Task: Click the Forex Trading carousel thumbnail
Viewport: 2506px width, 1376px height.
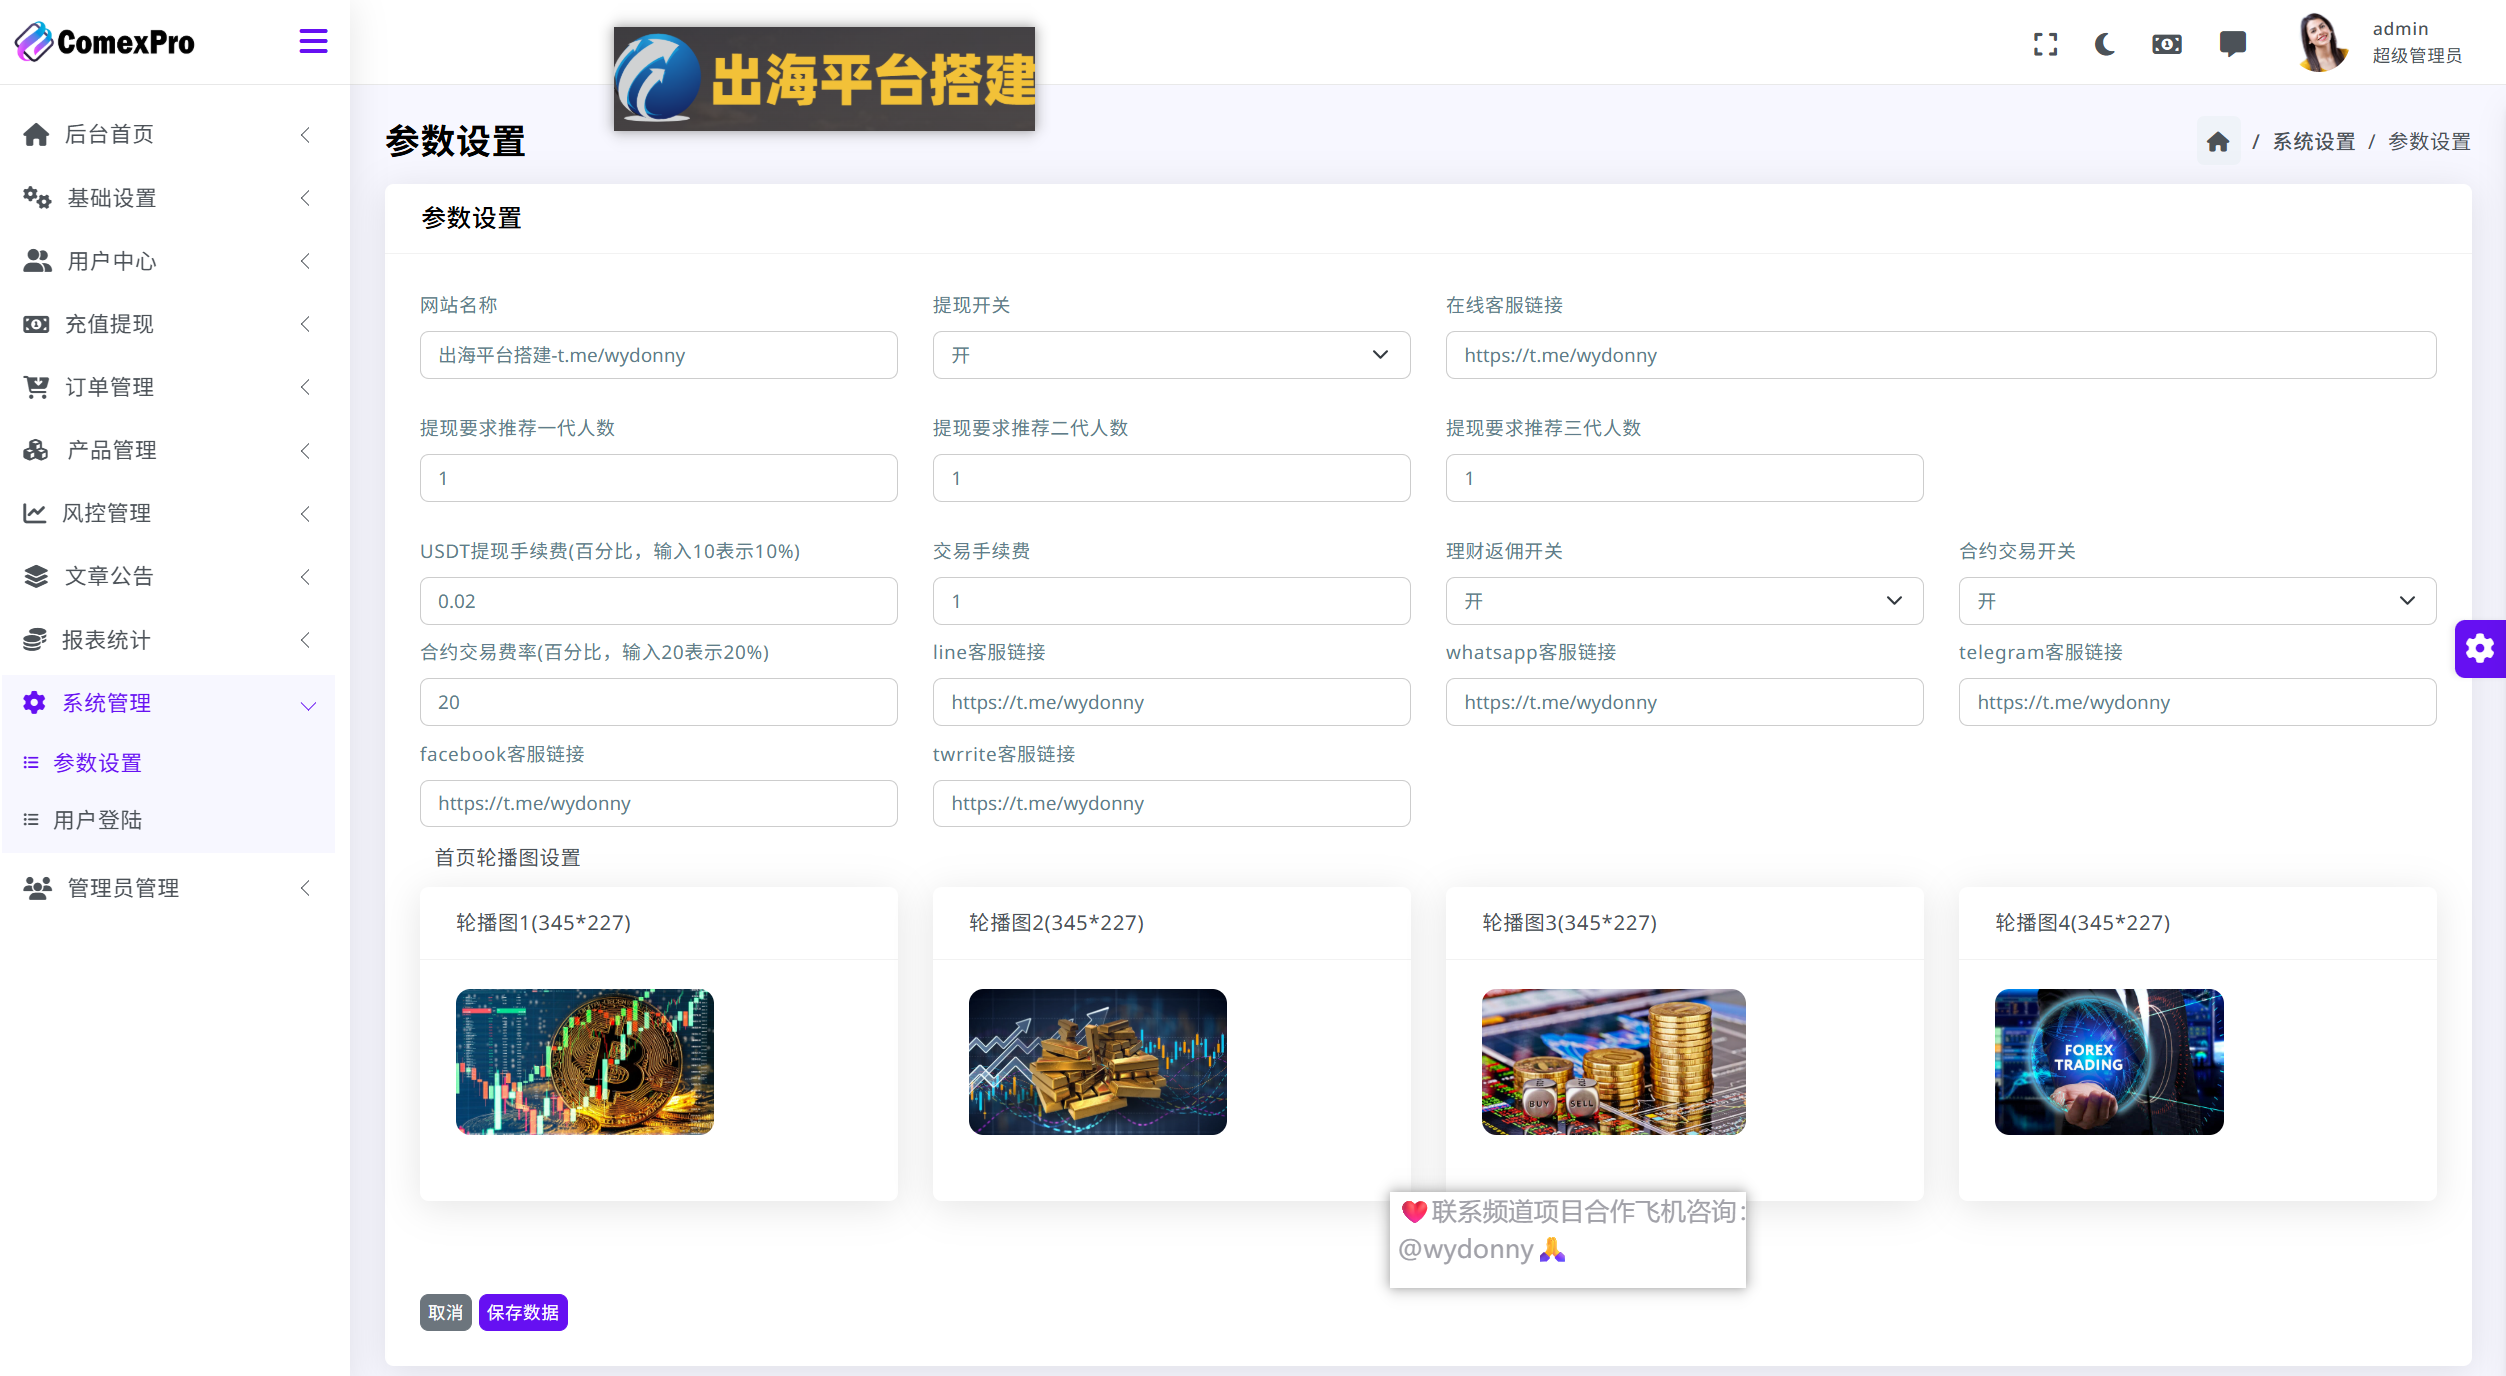Action: click(2108, 1062)
